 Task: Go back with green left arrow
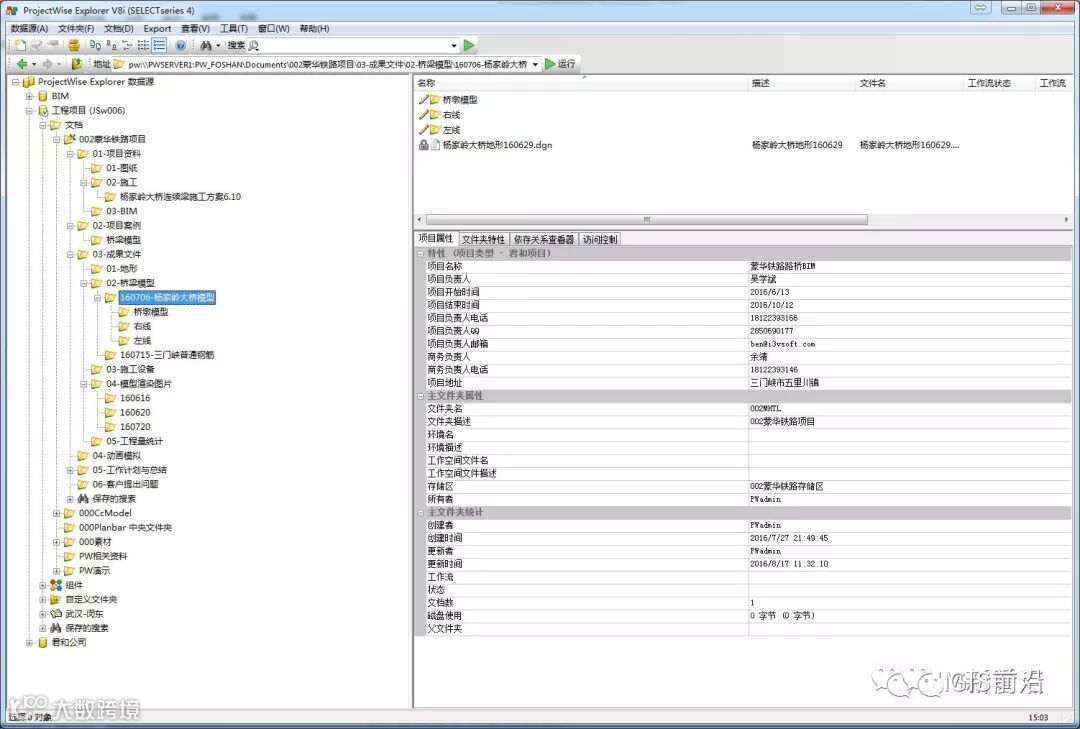[22, 64]
